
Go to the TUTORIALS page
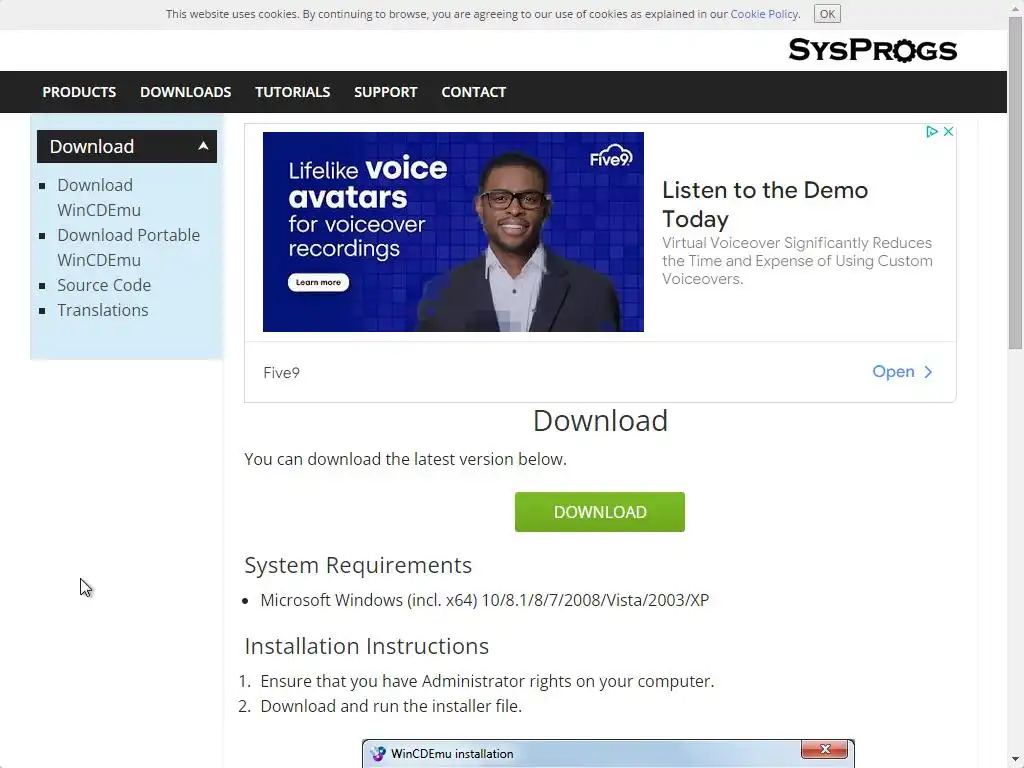(x=293, y=92)
